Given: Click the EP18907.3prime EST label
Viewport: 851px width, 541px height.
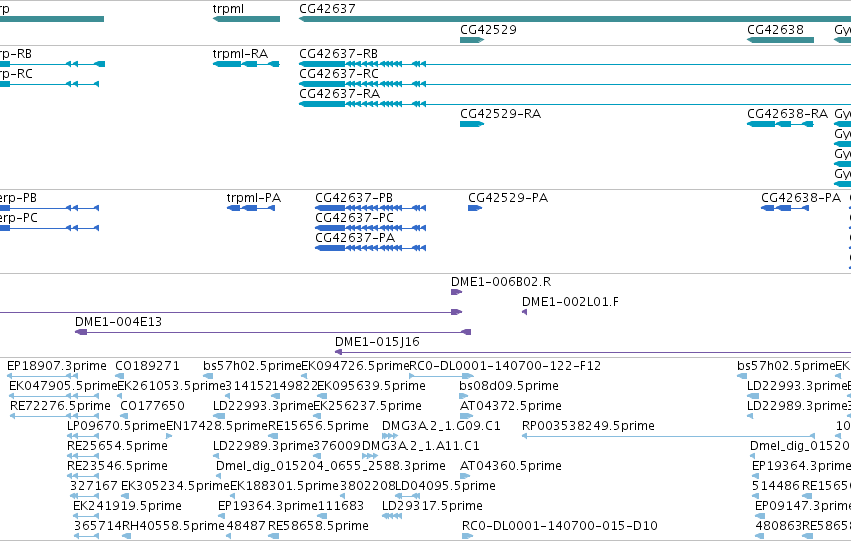Looking at the screenshot, I should pos(56,366).
